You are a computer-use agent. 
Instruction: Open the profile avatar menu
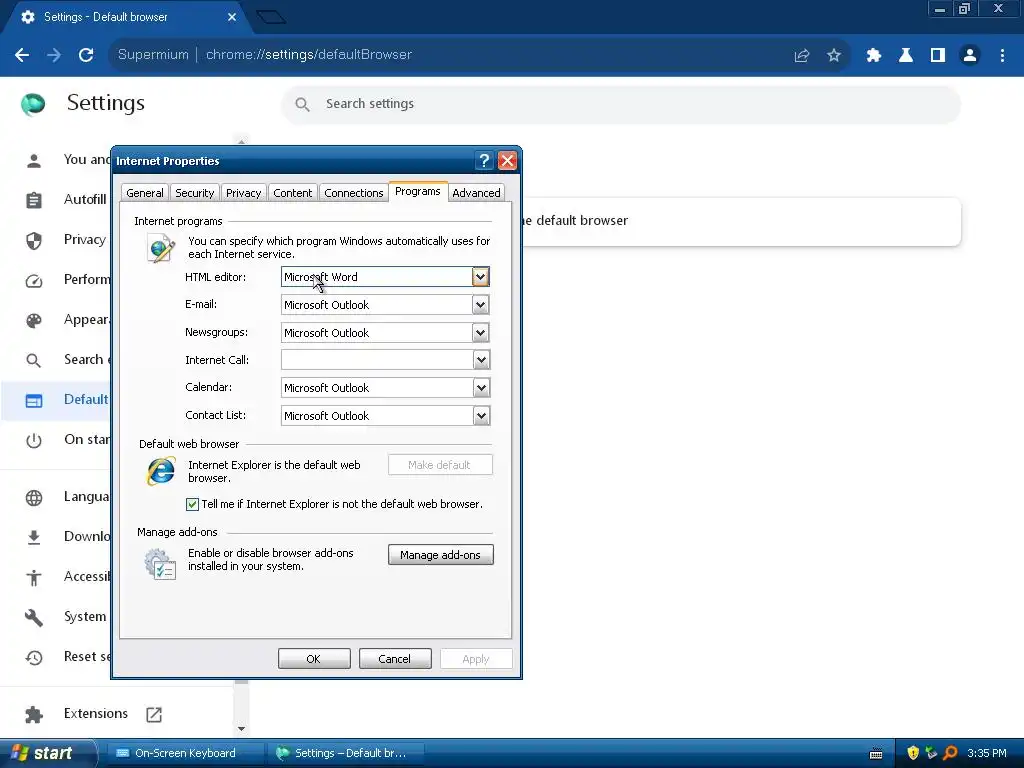(970, 56)
